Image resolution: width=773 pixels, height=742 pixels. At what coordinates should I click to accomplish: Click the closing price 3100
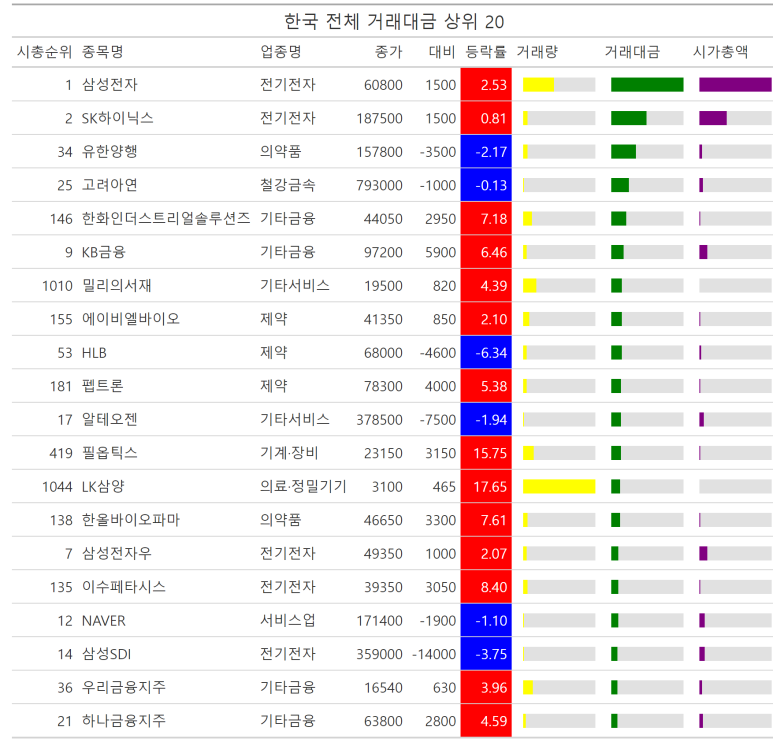pos(387,487)
